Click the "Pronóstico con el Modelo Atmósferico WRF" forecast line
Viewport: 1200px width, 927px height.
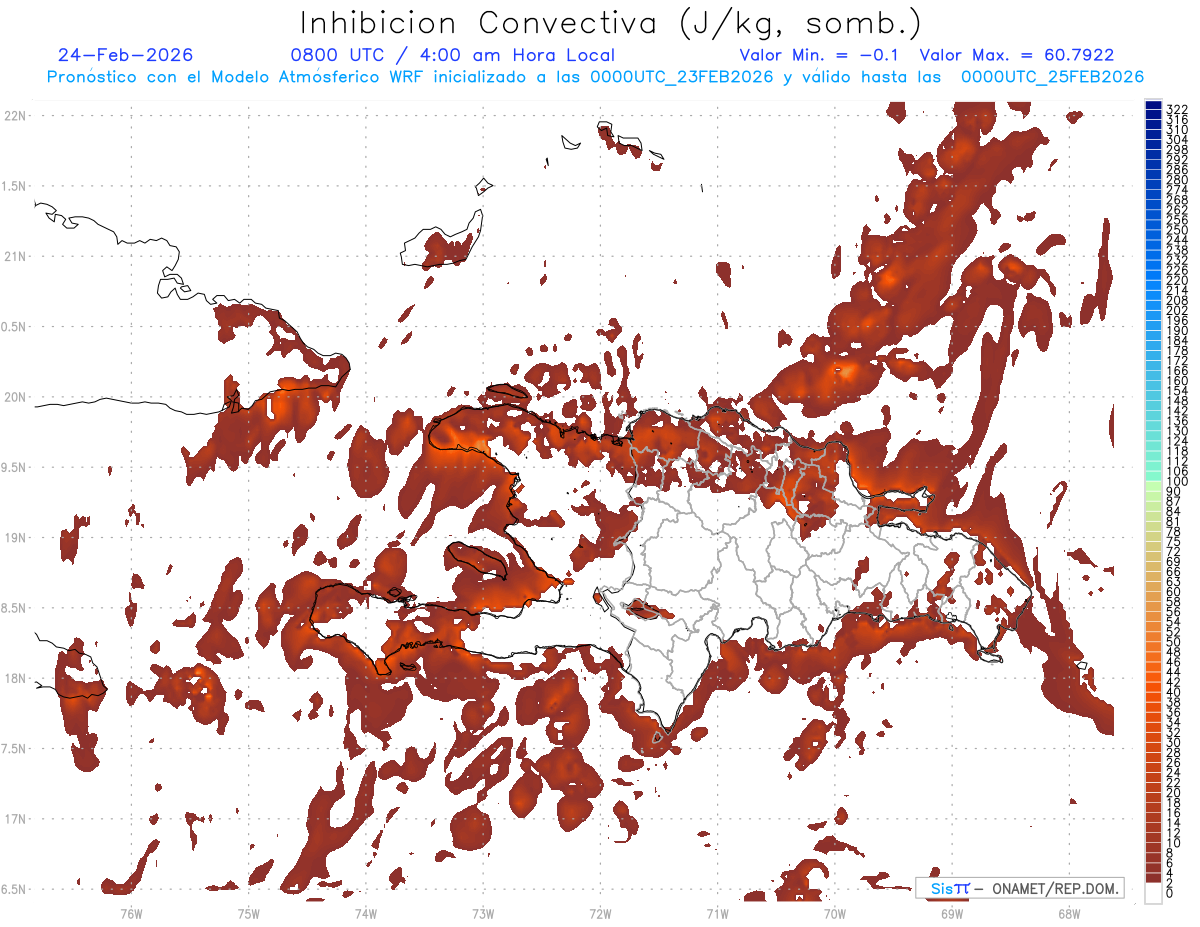595,77
